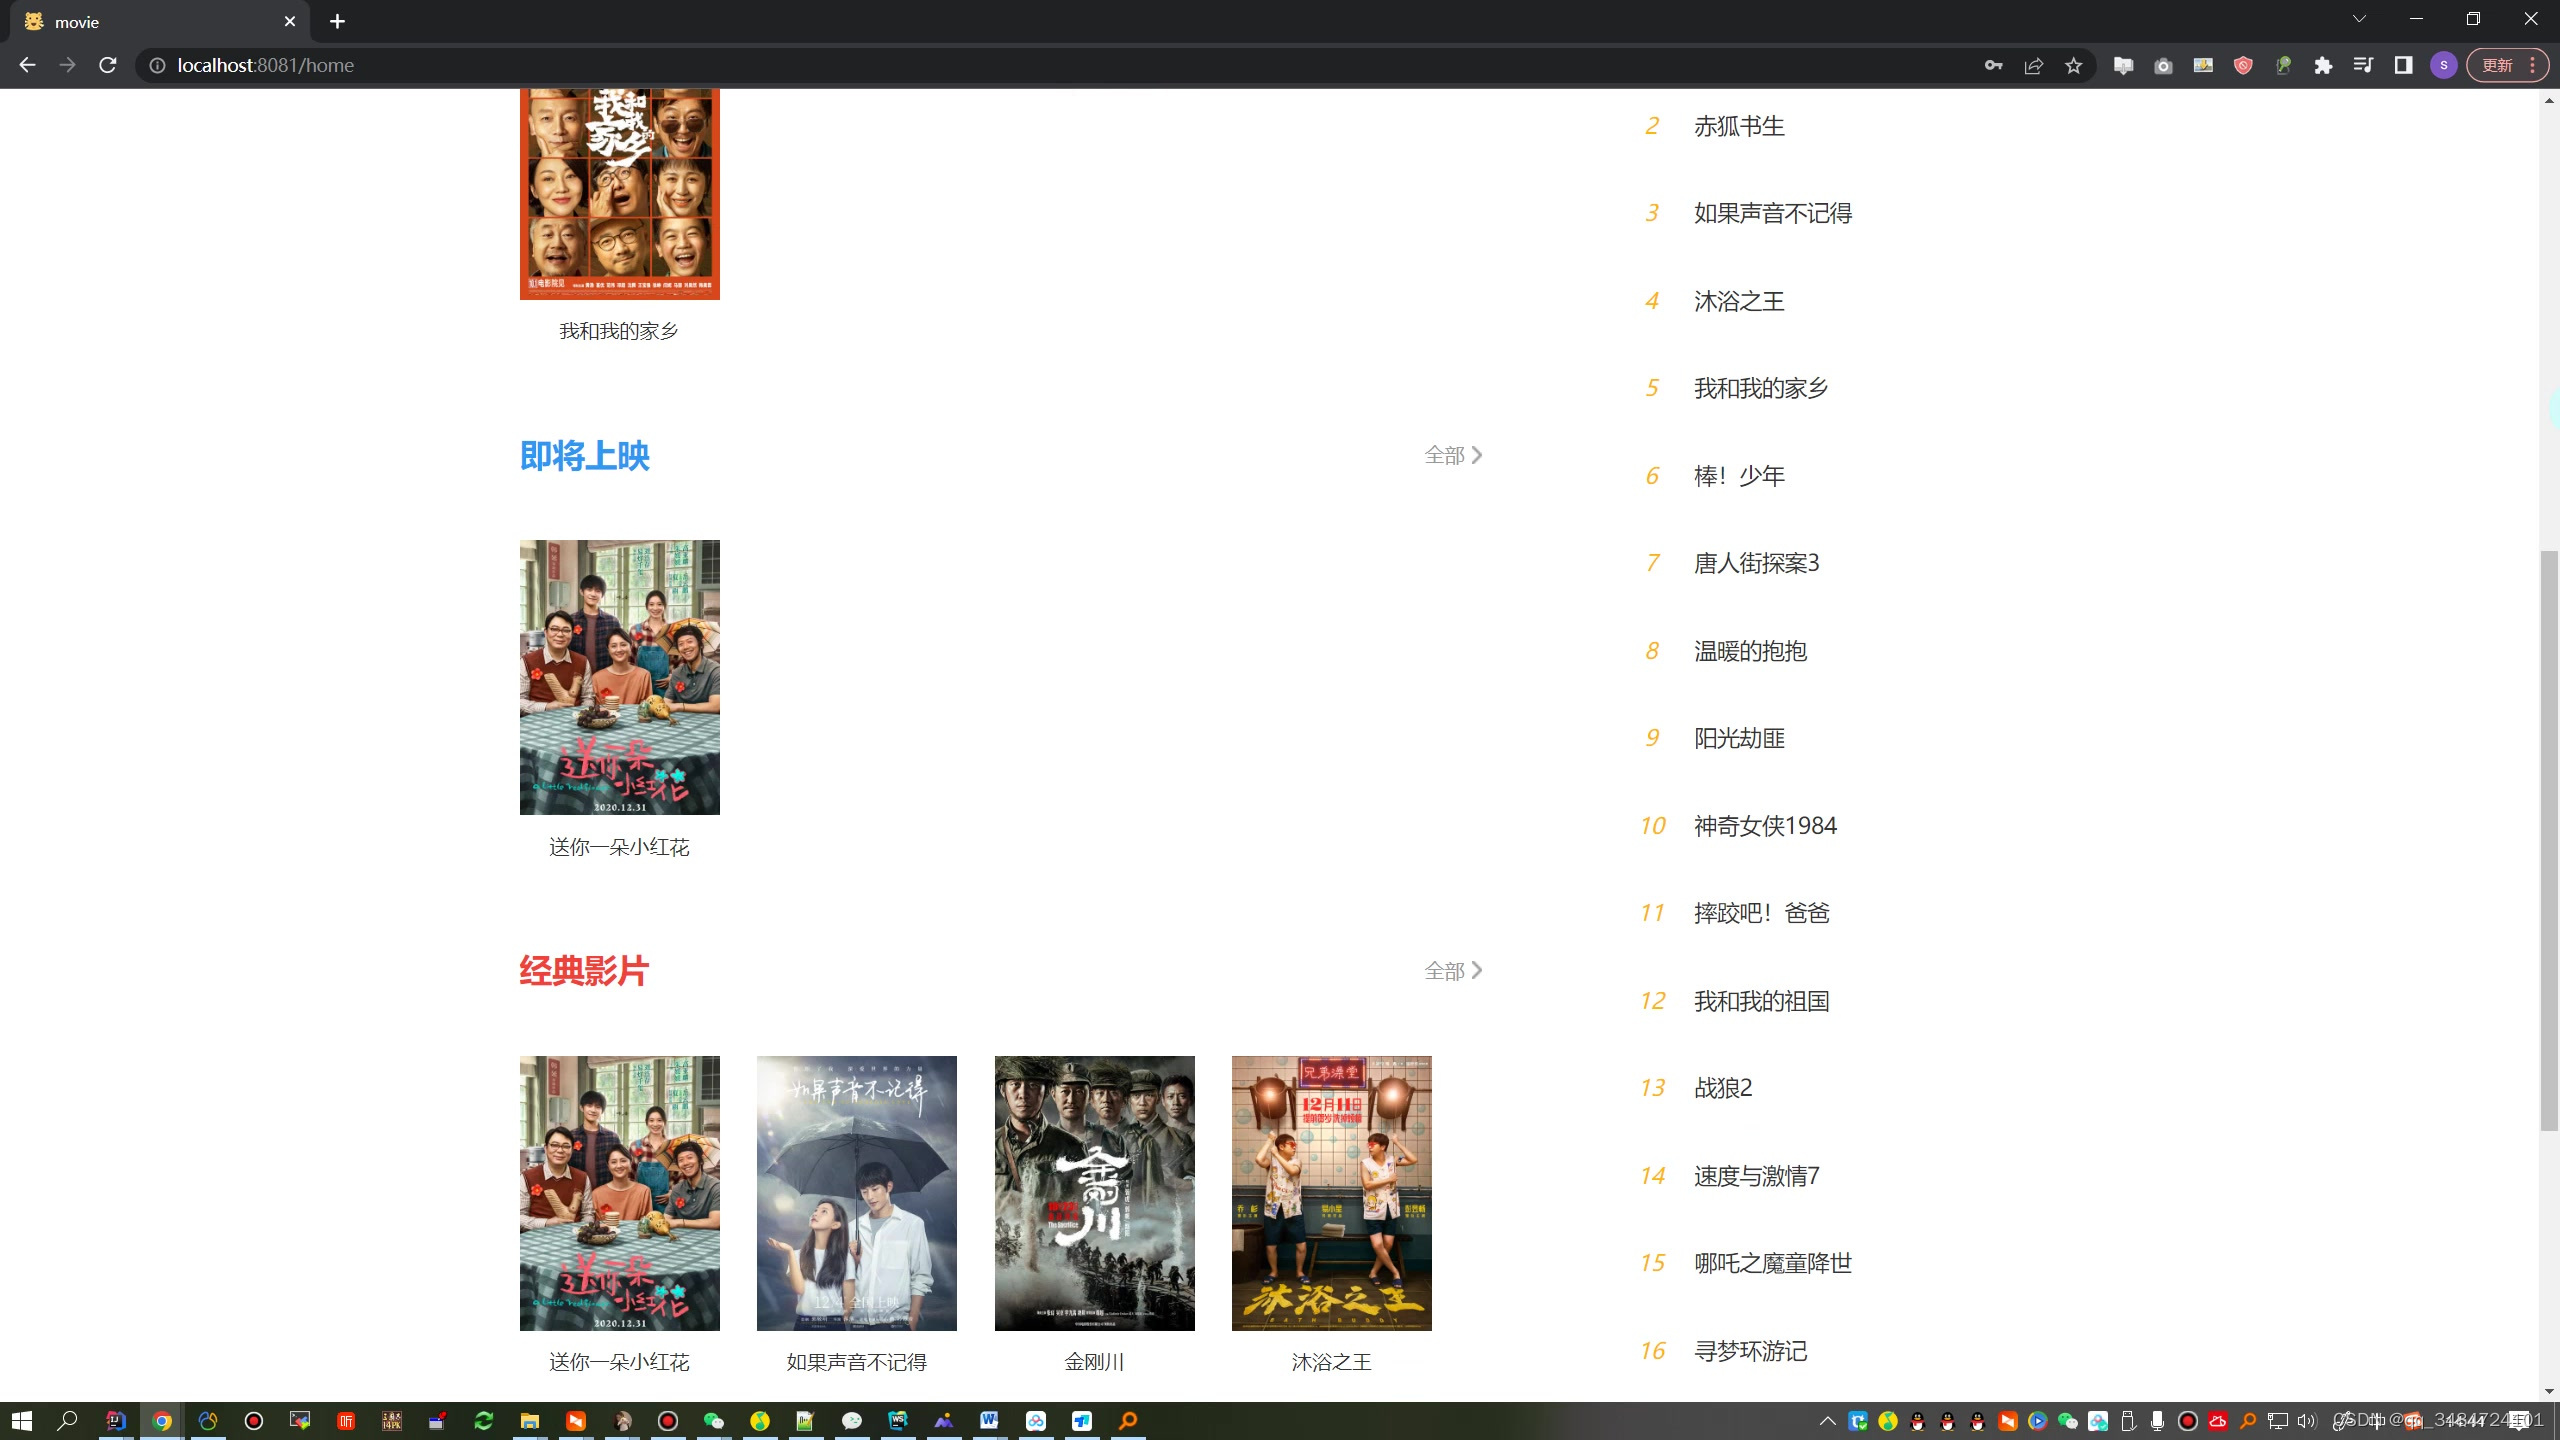The image size is (2560, 1440).
Task: Select the movie browser tab
Action: (150, 22)
